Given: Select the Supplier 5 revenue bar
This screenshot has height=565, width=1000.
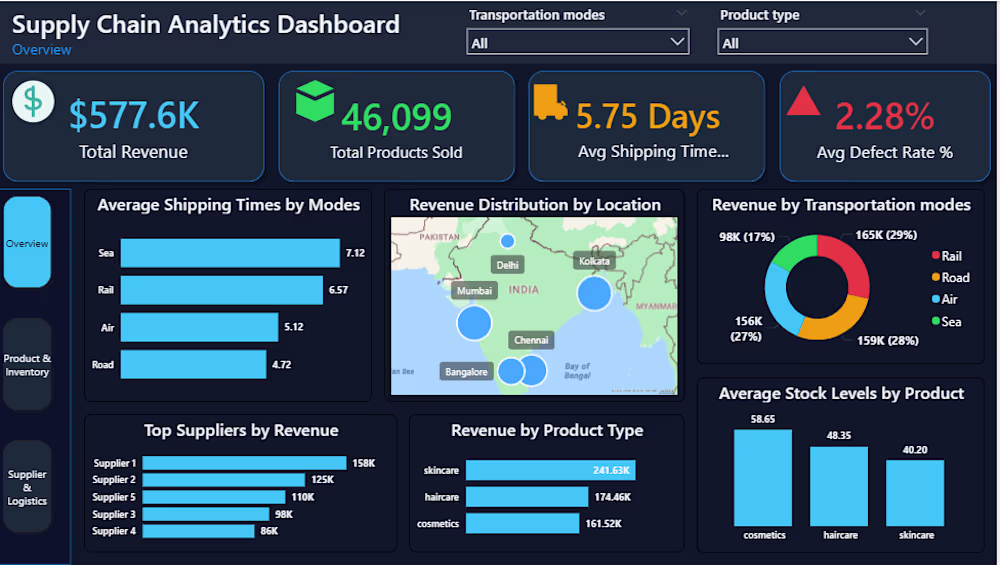Looking at the screenshot, I should 214,497.
